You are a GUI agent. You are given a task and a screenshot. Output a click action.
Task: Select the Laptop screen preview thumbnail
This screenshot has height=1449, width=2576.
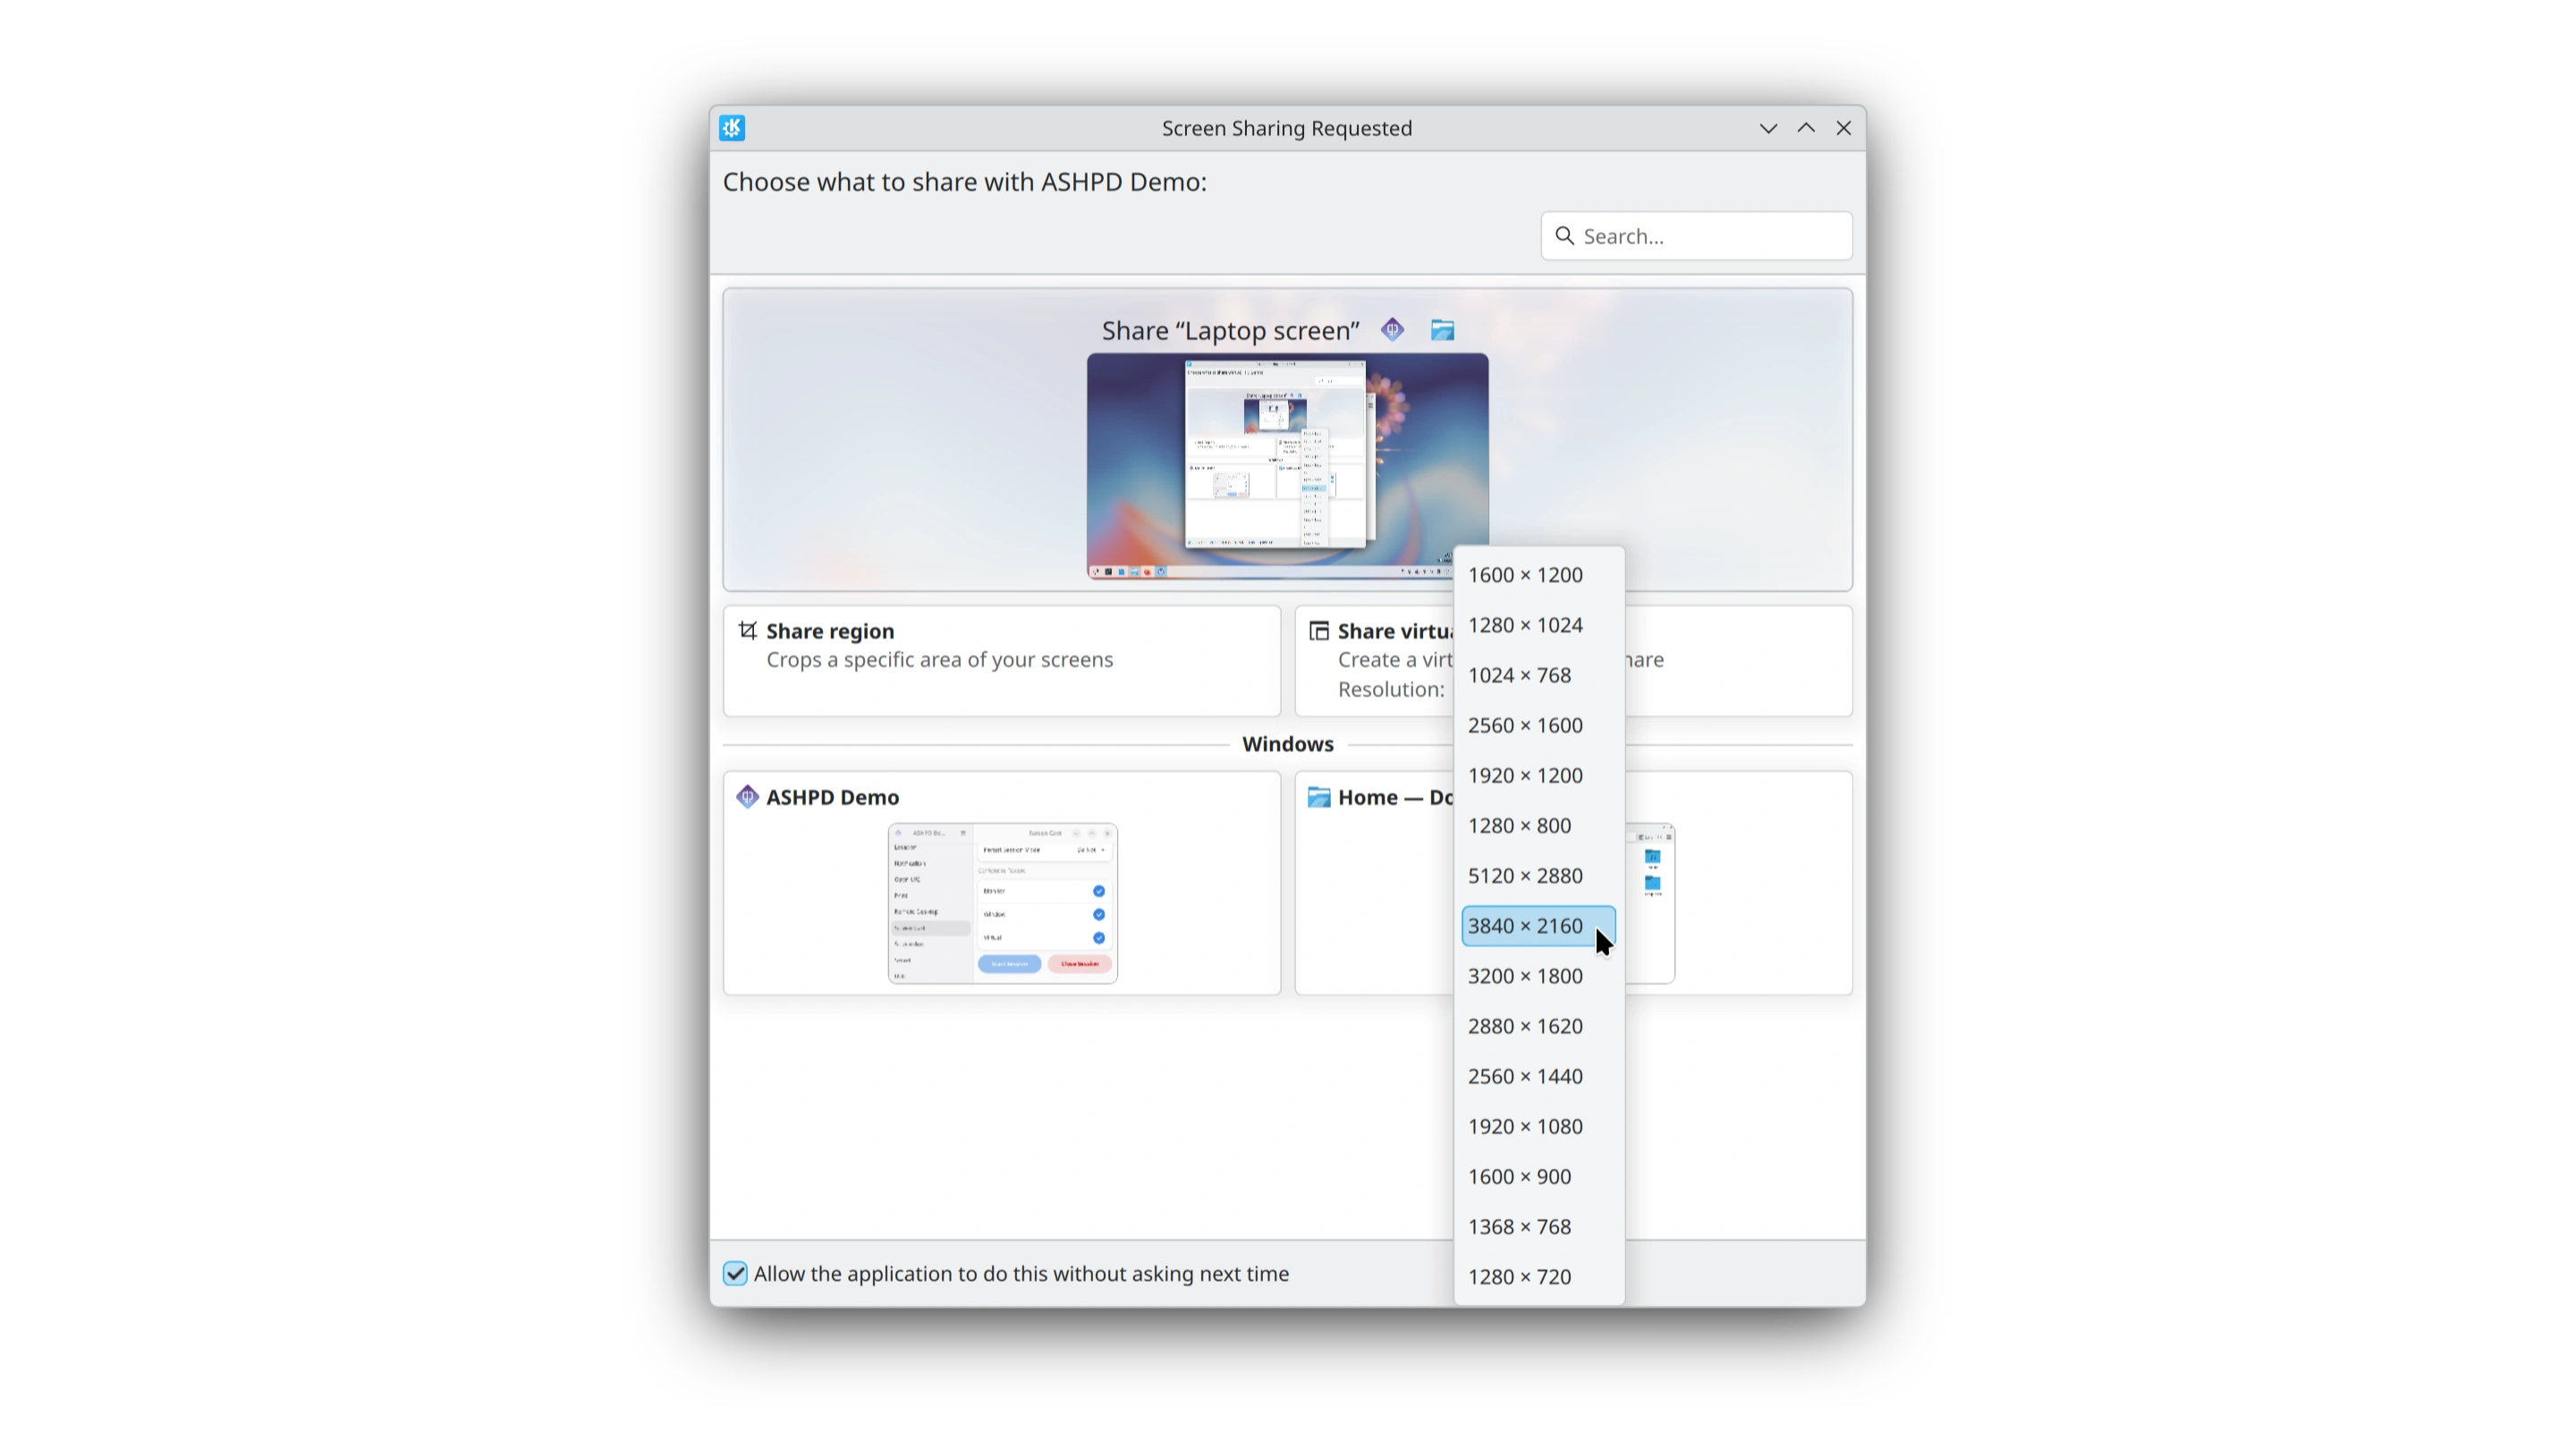pyautogui.click(x=1287, y=466)
